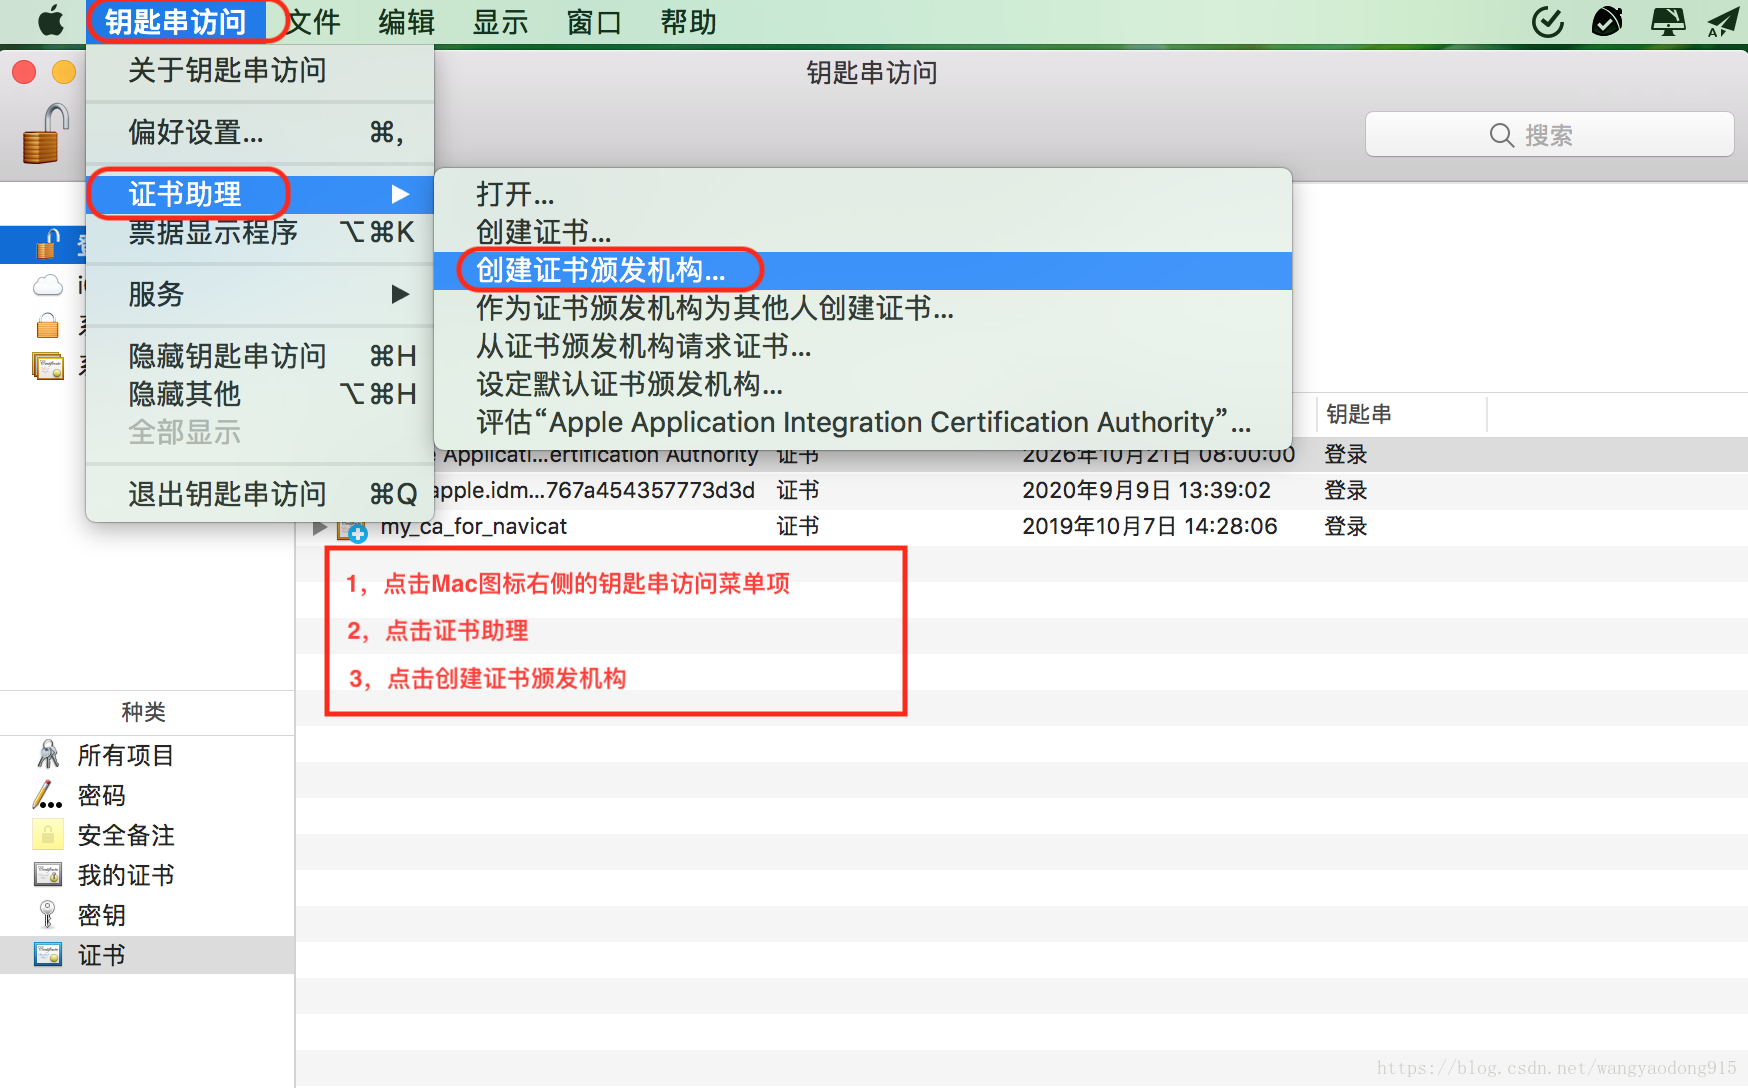
Task: Click the 安全备注 note icon
Action: pos(47,834)
